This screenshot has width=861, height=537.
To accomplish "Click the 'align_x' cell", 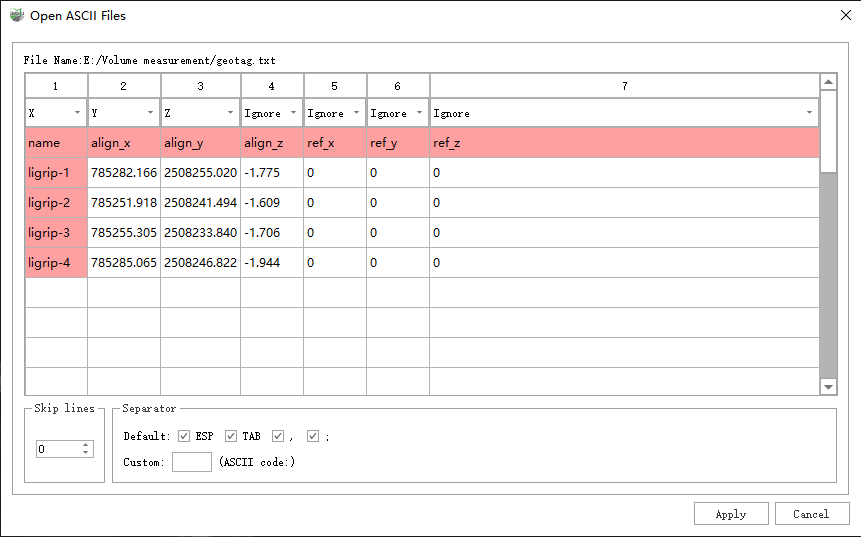I will [x=124, y=143].
